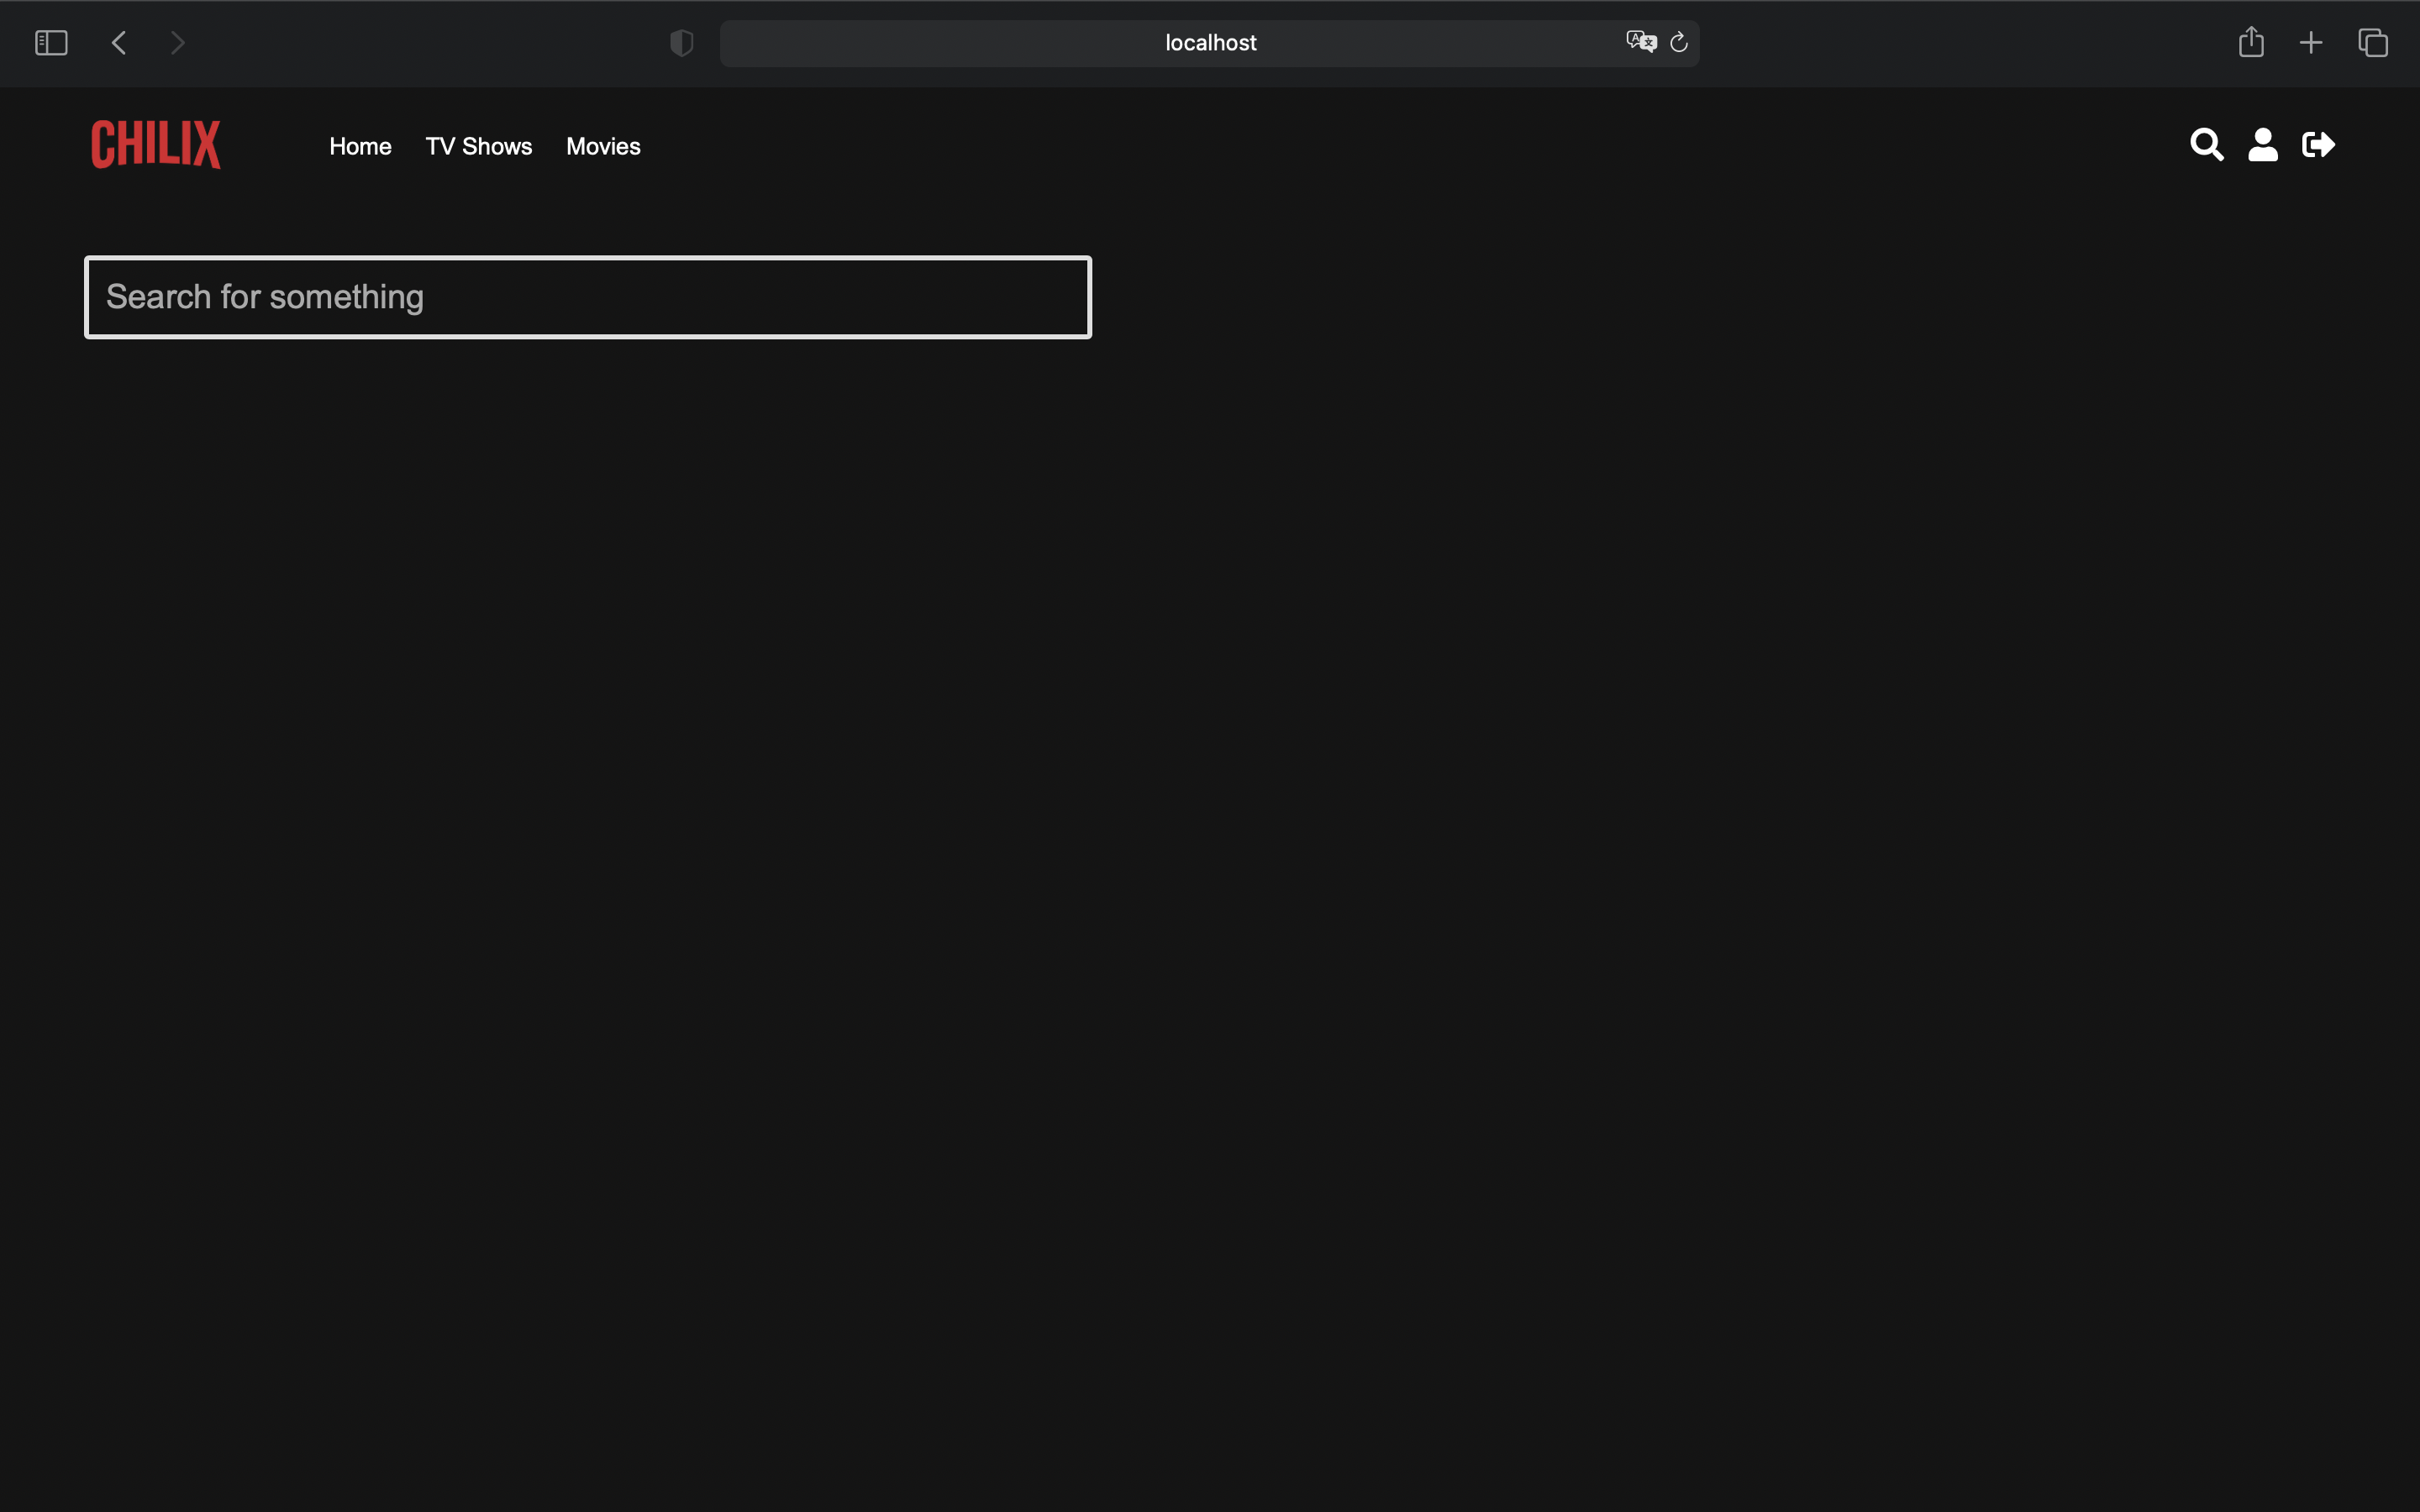Click the logout/exit arrow icon
2420x1512 pixels.
click(2321, 146)
